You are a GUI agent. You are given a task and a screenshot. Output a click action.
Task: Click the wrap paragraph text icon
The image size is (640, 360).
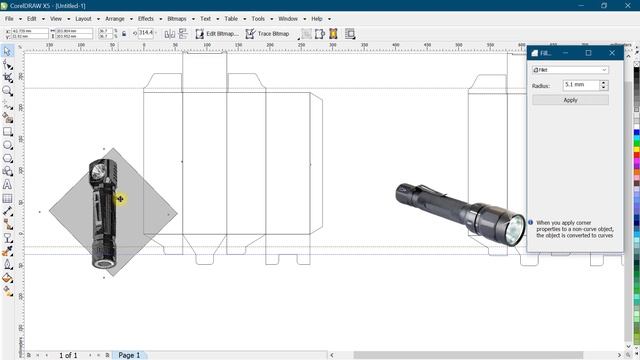tap(350, 34)
